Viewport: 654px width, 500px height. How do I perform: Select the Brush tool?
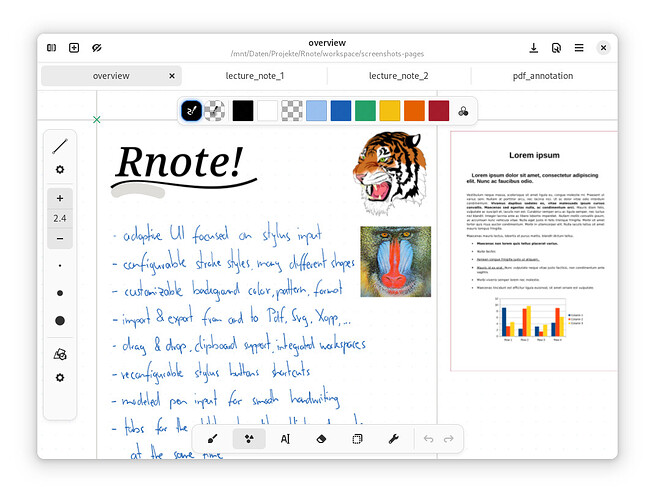tap(212, 439)
